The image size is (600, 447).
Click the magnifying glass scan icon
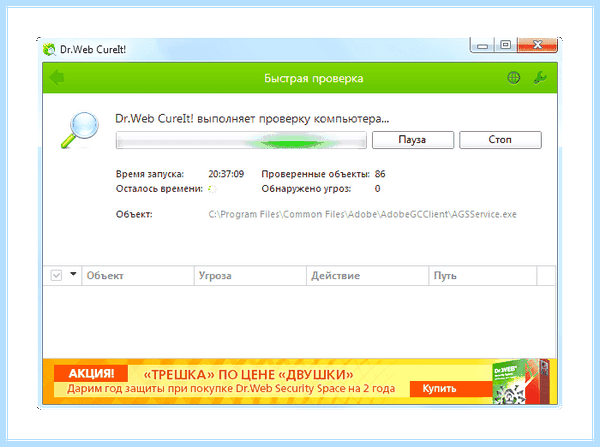(x=80, y=130)
